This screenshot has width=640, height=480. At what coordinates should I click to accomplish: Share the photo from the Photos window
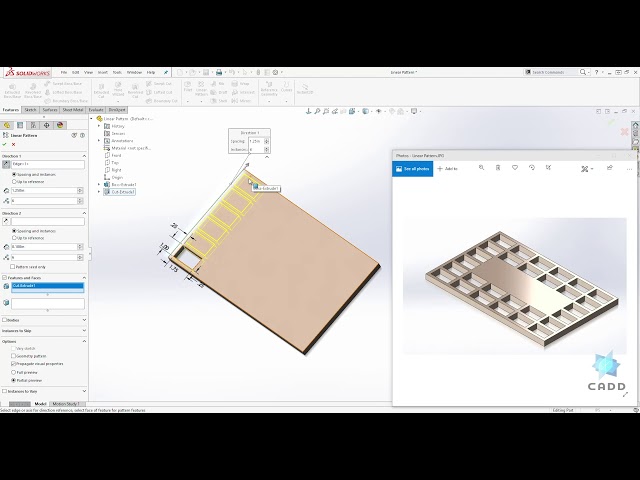click(x=610, y=168)
